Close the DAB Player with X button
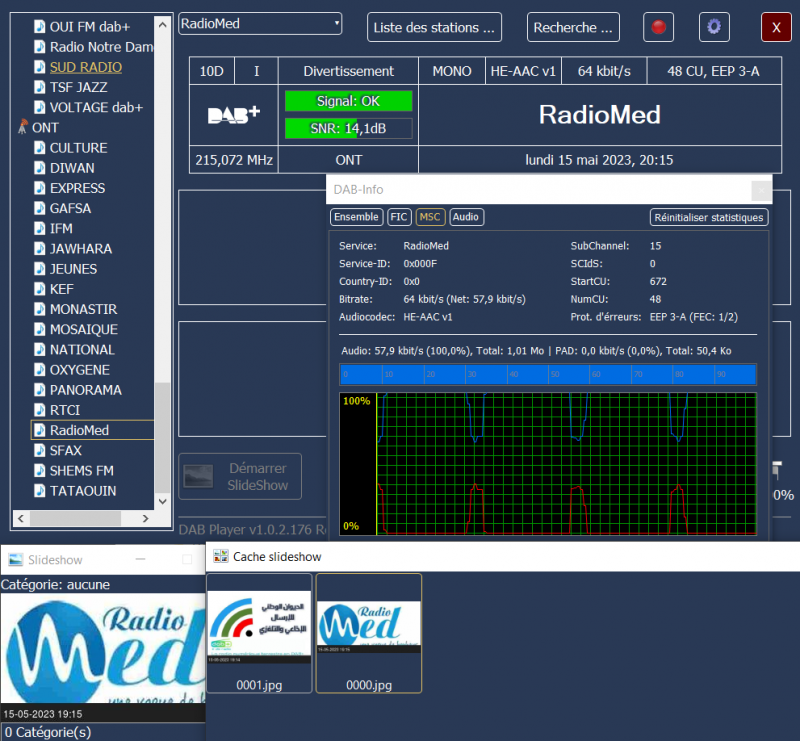Image resolution: width=800 pixels, height=741 pixels. click(x=776, y=27)
